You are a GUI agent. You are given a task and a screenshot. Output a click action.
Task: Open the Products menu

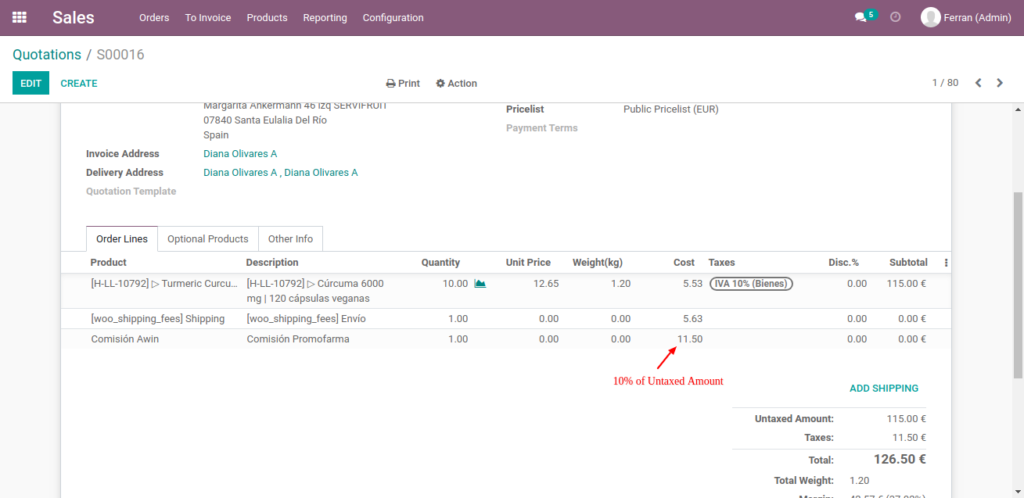tap(267, 18)
